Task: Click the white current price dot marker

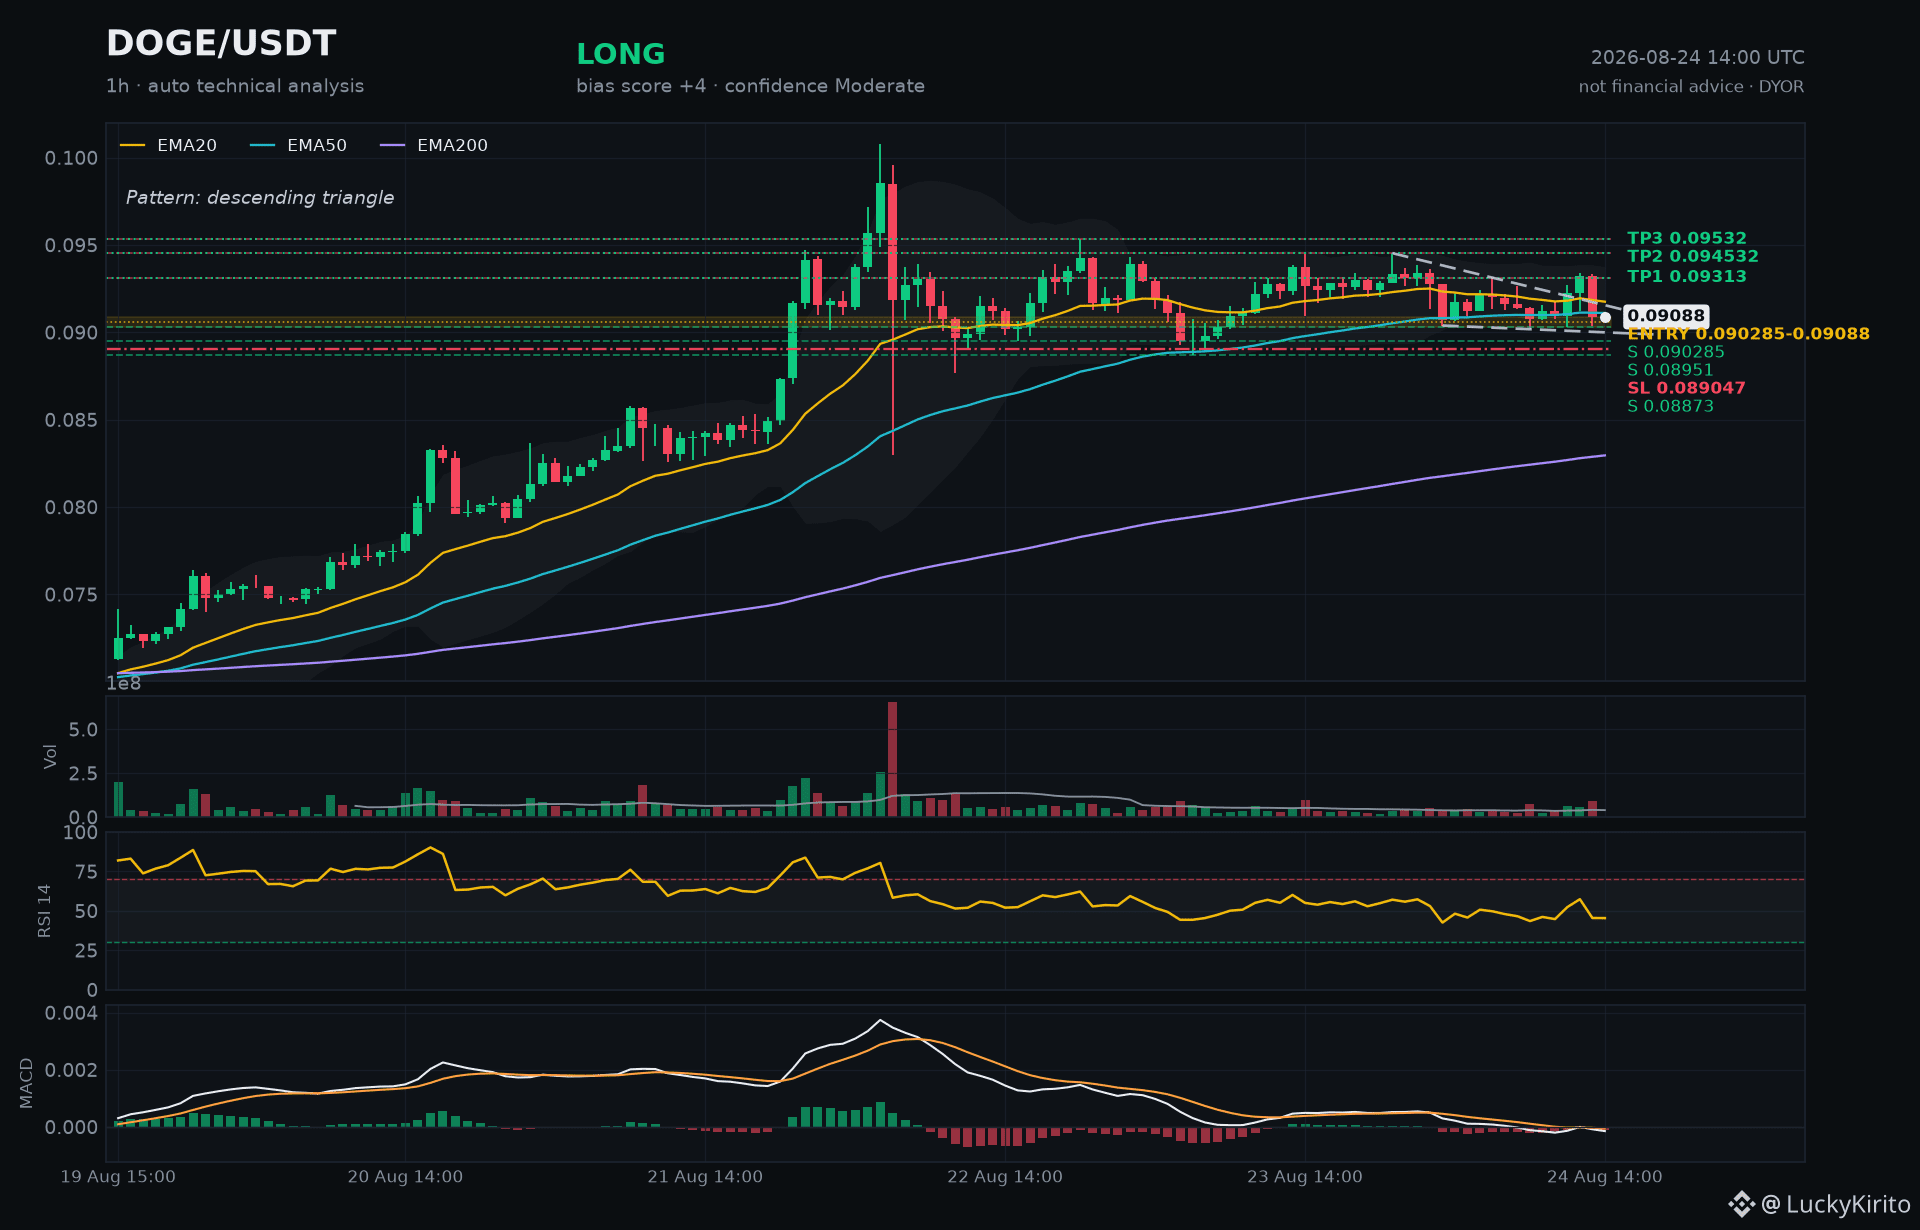Action: coord(1605,317)
